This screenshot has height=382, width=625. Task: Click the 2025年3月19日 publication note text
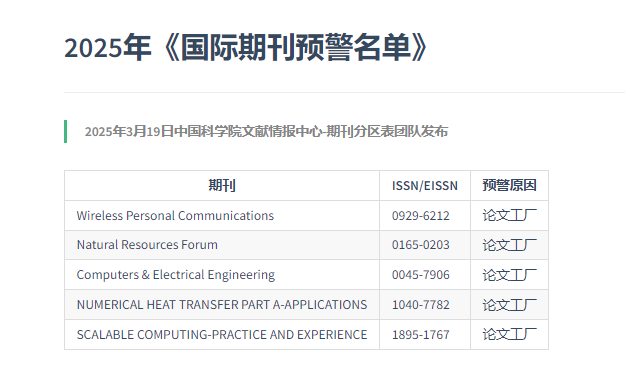click(266, 131)
